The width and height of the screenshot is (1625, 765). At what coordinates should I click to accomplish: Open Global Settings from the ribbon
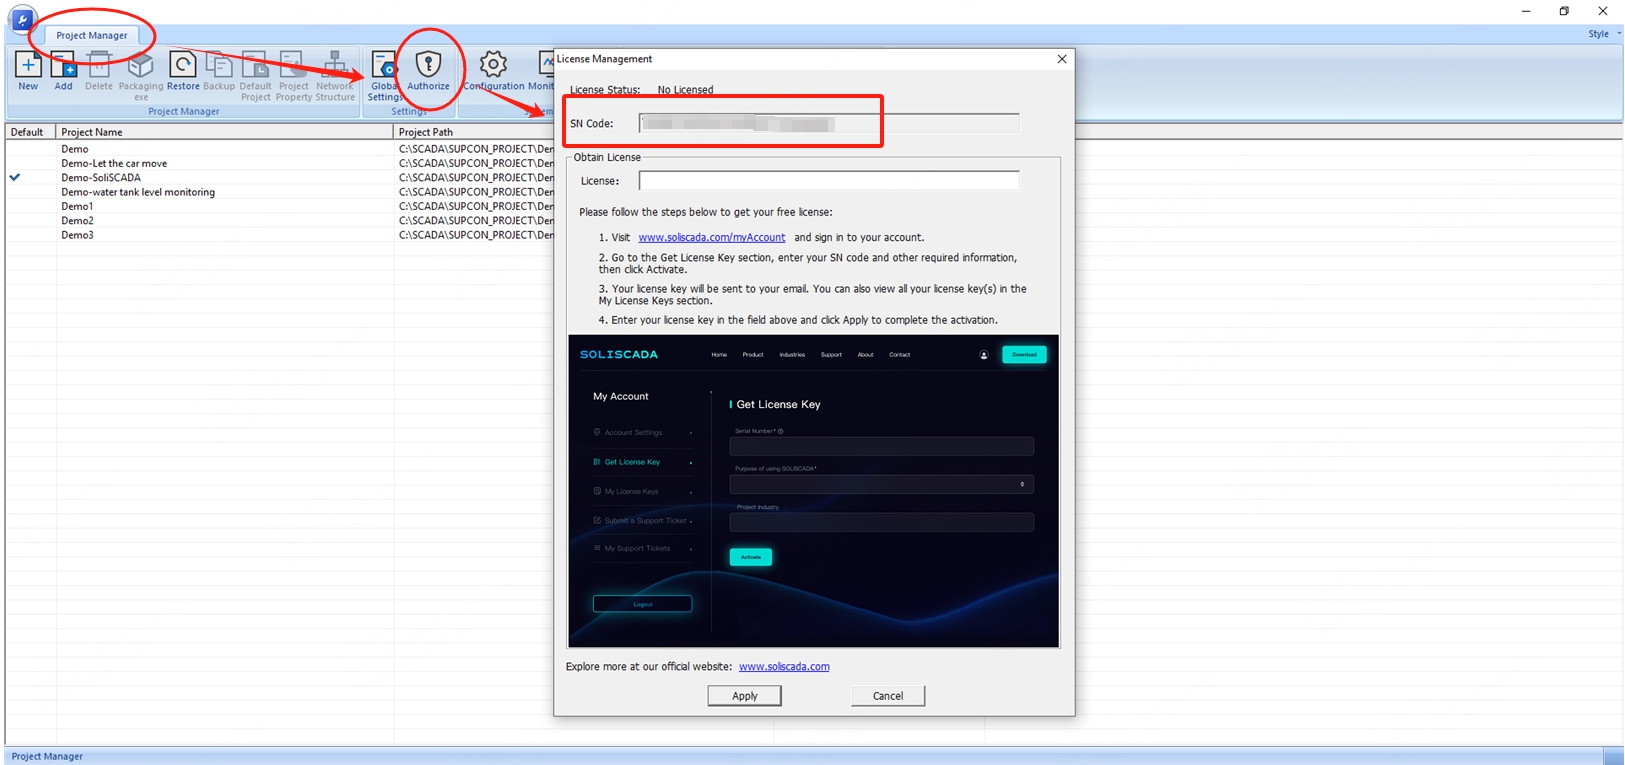tap(384, 76)
